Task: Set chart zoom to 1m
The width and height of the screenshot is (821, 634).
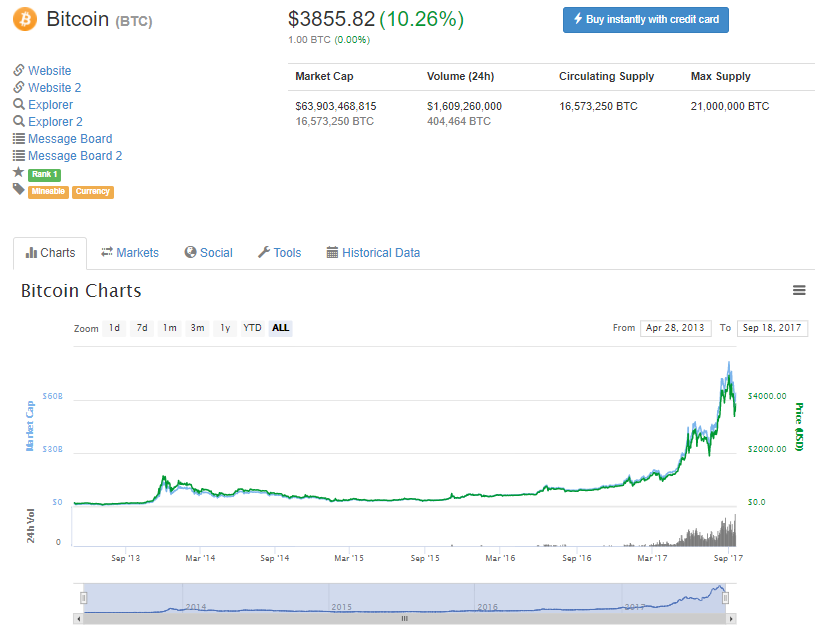Action: [x=170, y=328]
